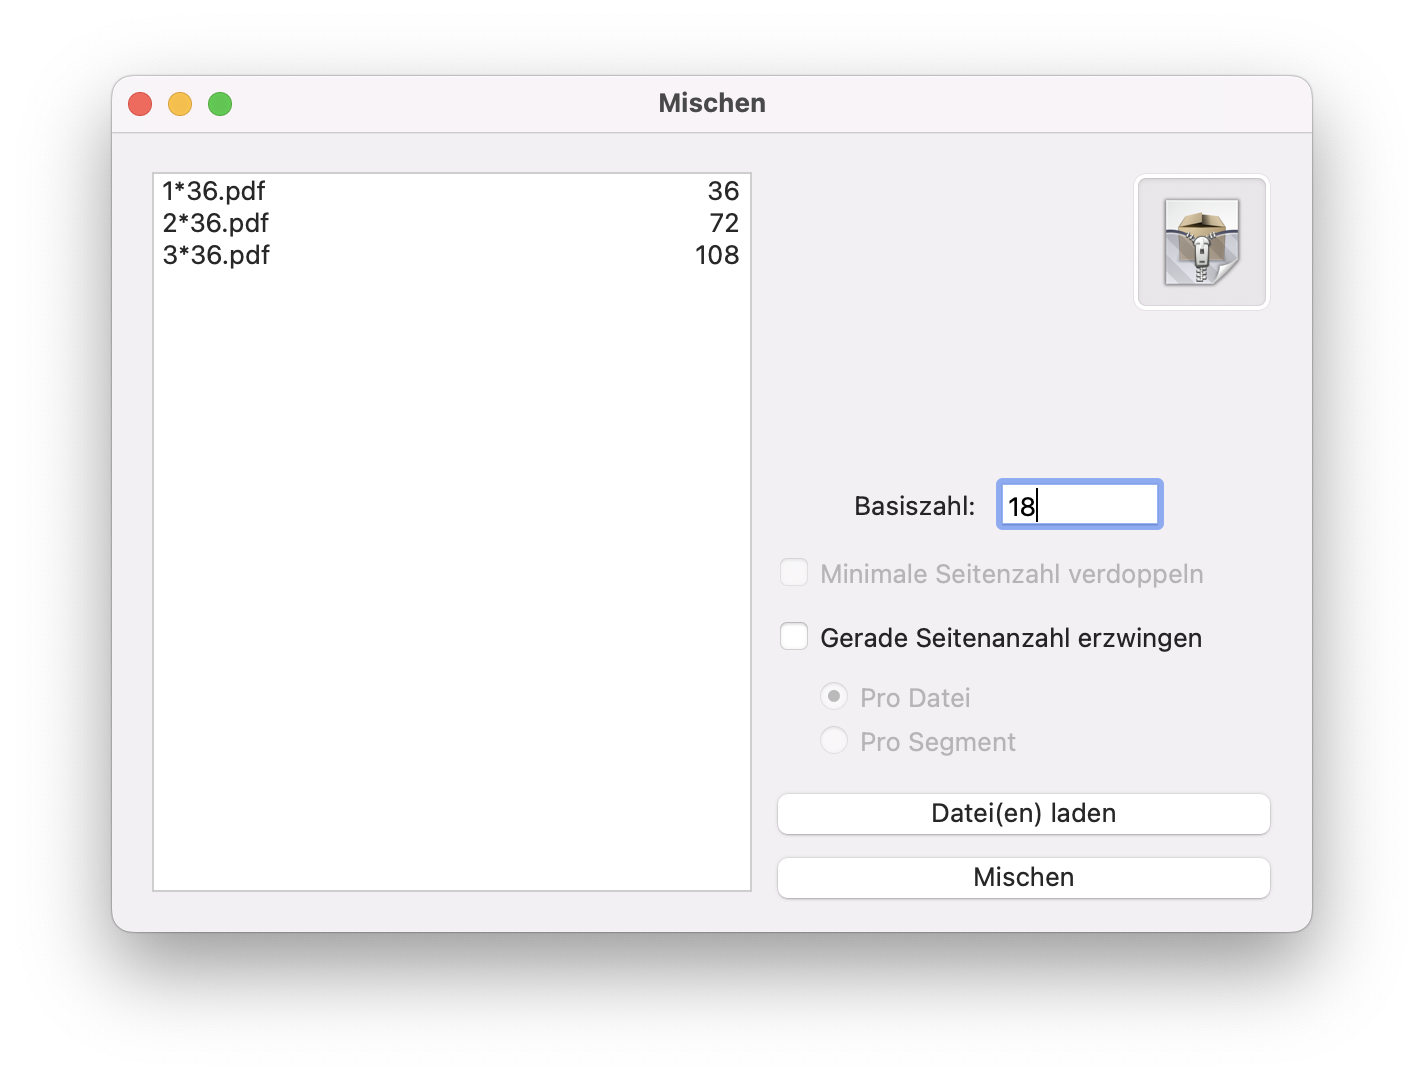1424x1080 pixels.
Task: Select the 3*36.pdf file row
Action: [x=451, y=255]
